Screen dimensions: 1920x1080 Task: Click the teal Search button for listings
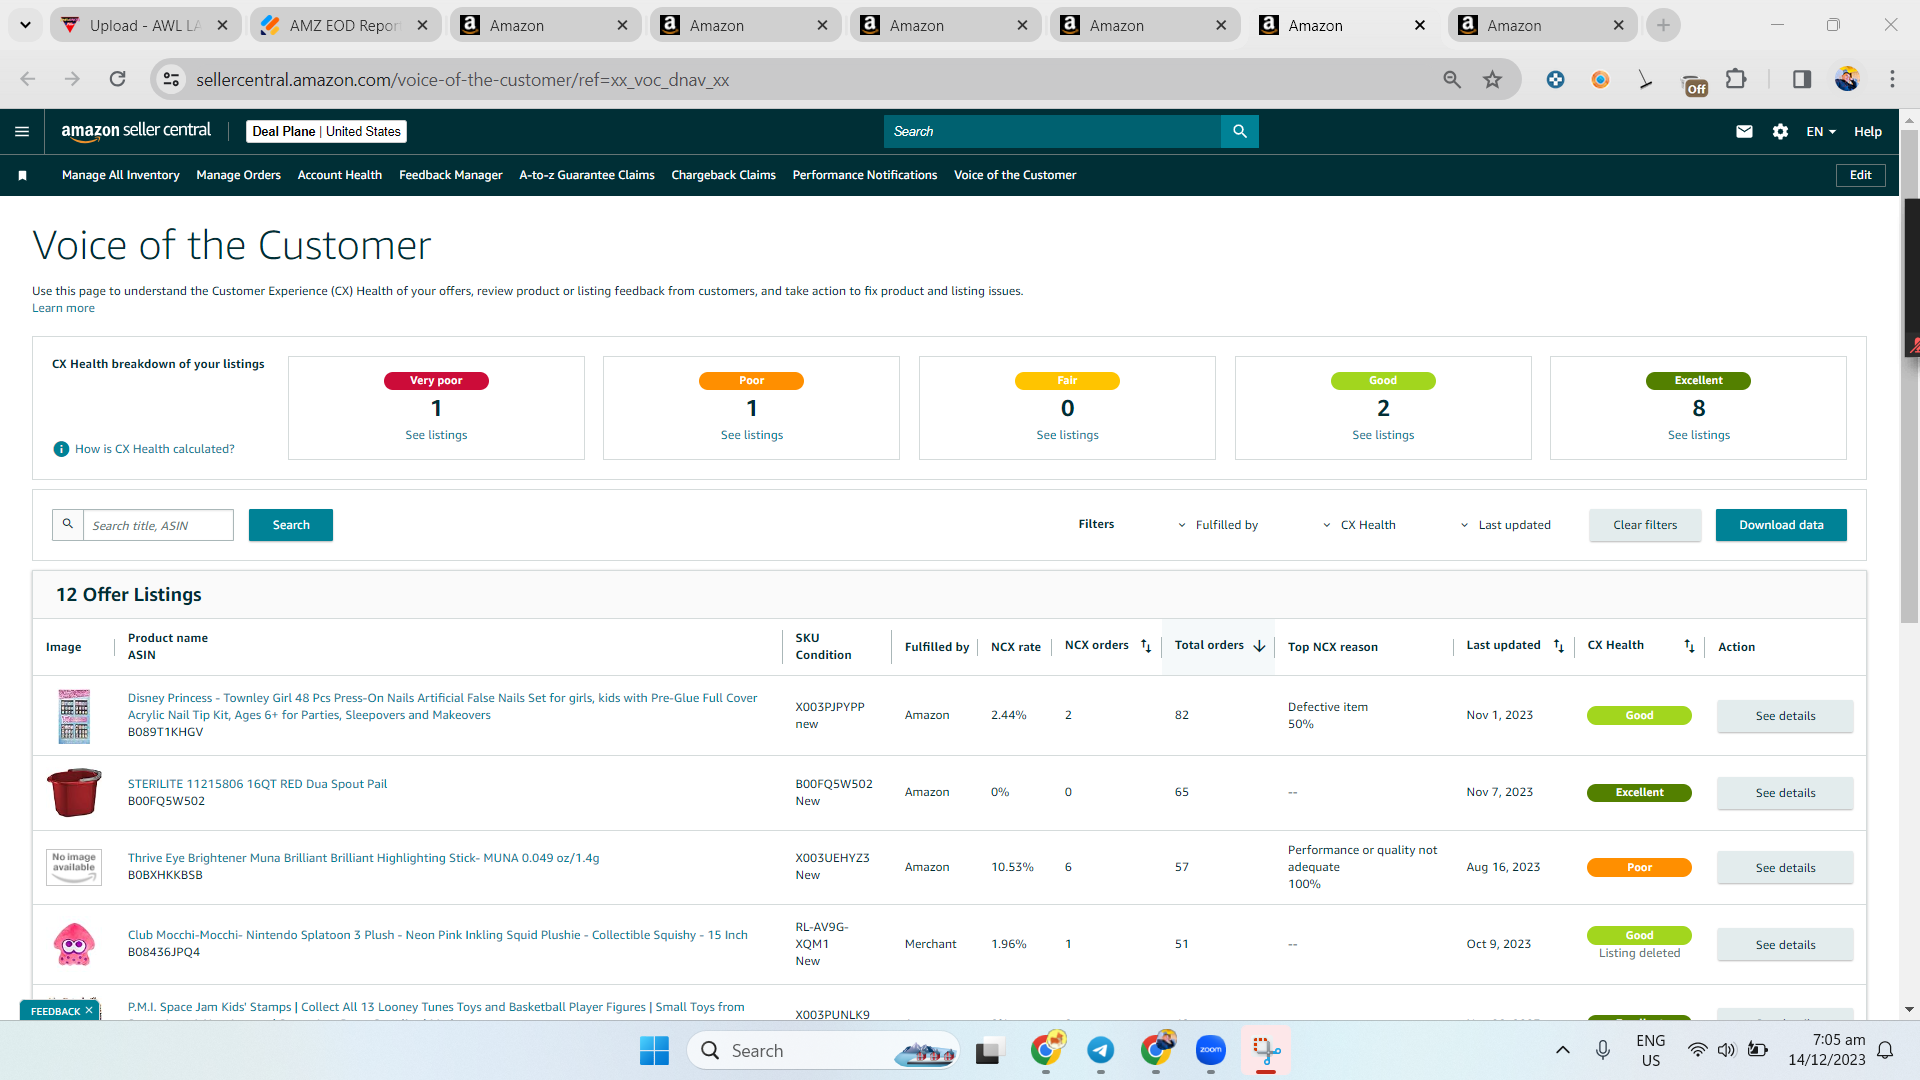[291, 525]
